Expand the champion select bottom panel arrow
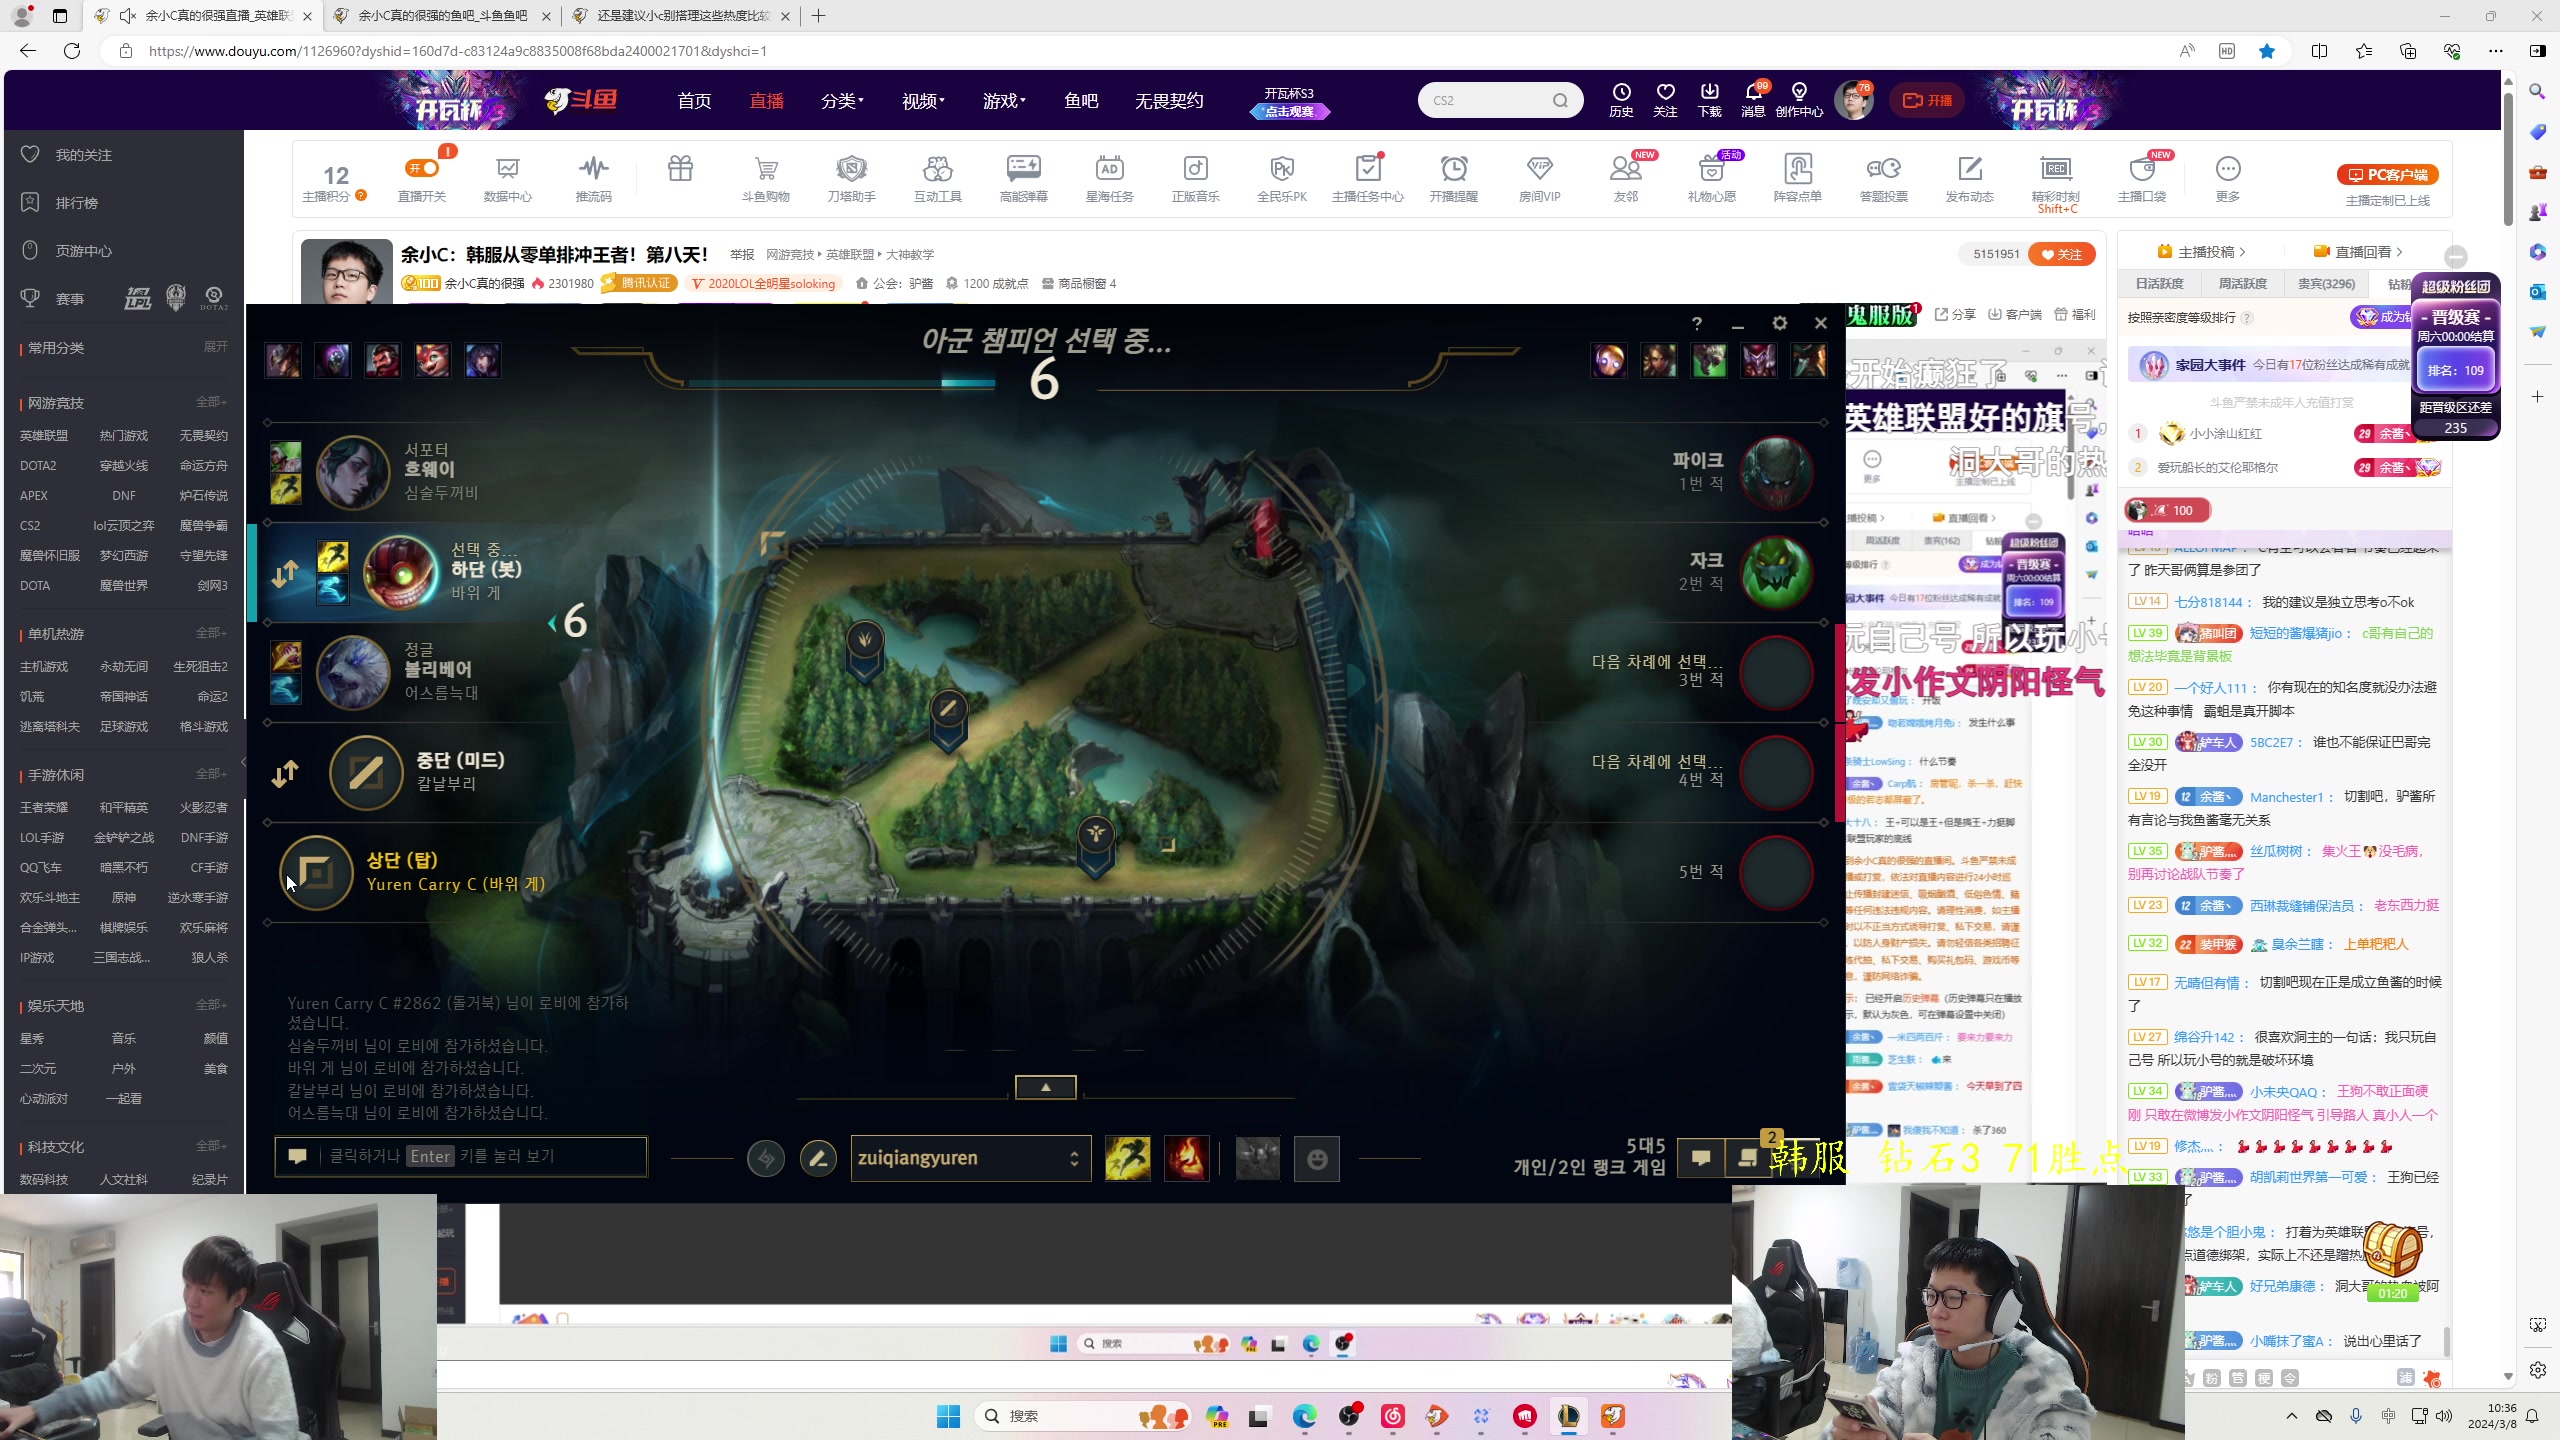The height and width of the screenshot is (1440, 2560). click(x=1045, y=1087)
